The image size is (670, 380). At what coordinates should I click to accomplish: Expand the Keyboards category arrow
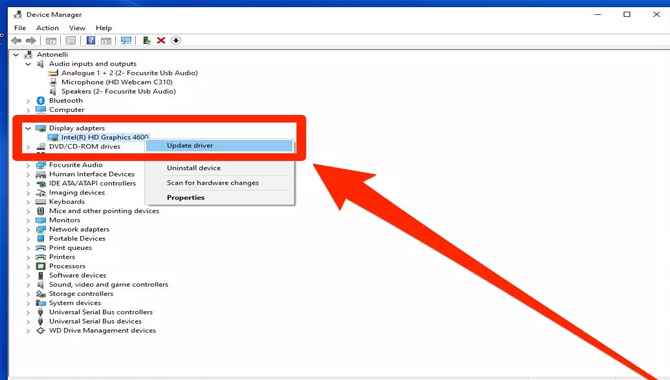click(28, 202)
